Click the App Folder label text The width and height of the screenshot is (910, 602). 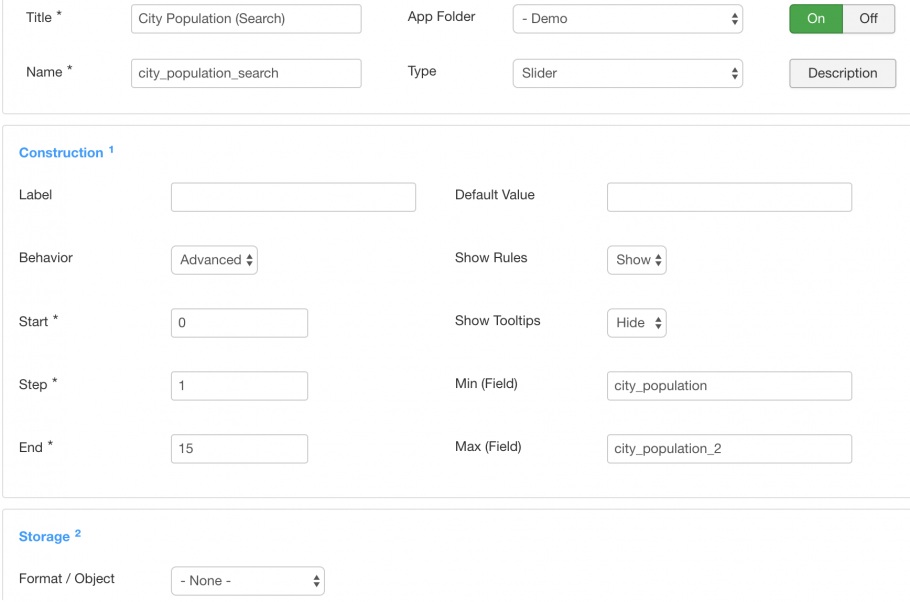pos(441,16)
